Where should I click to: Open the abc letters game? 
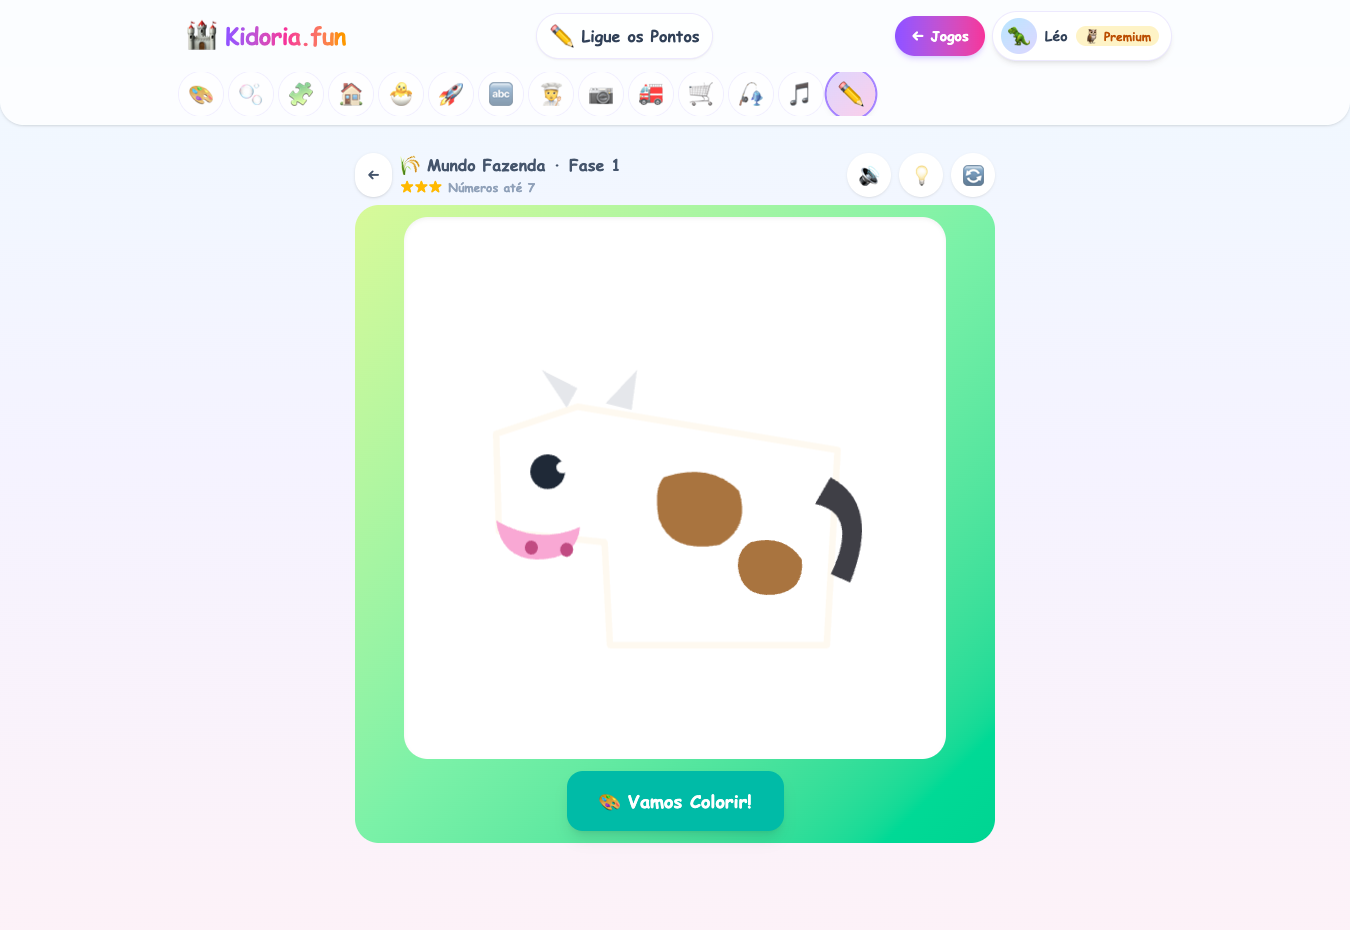[501, 94]
